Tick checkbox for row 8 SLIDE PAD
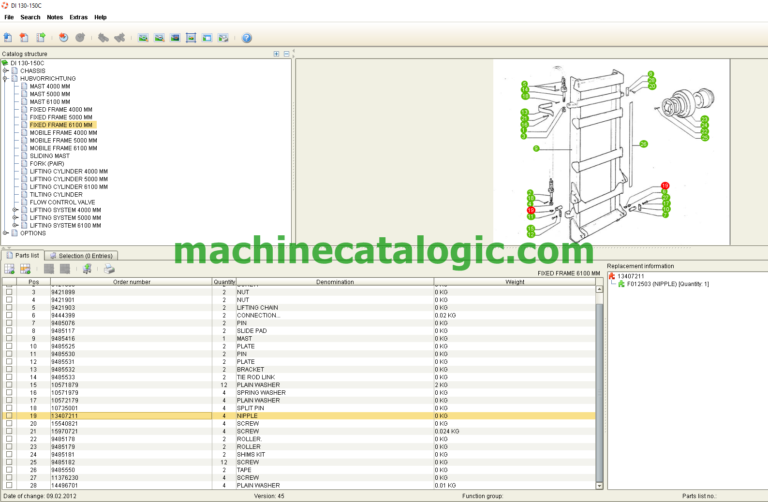The height and width of the screenshot is (502, 768). pyautogui.click(x=9, y=331)
